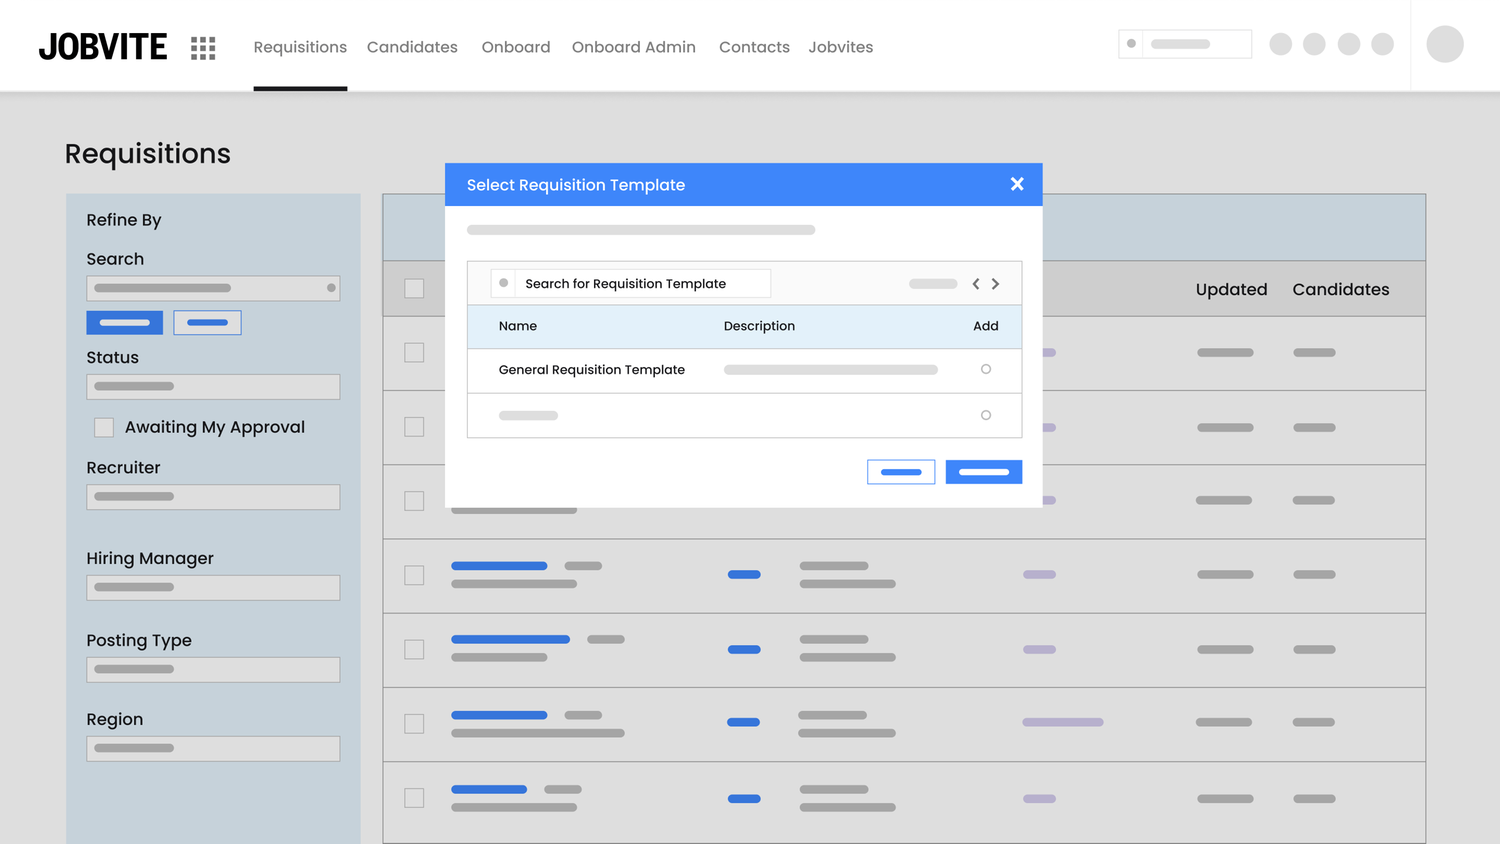
Task: Close the Select Requisition Template dialog
Action: pyautogui.click(x=1017, y=184)
